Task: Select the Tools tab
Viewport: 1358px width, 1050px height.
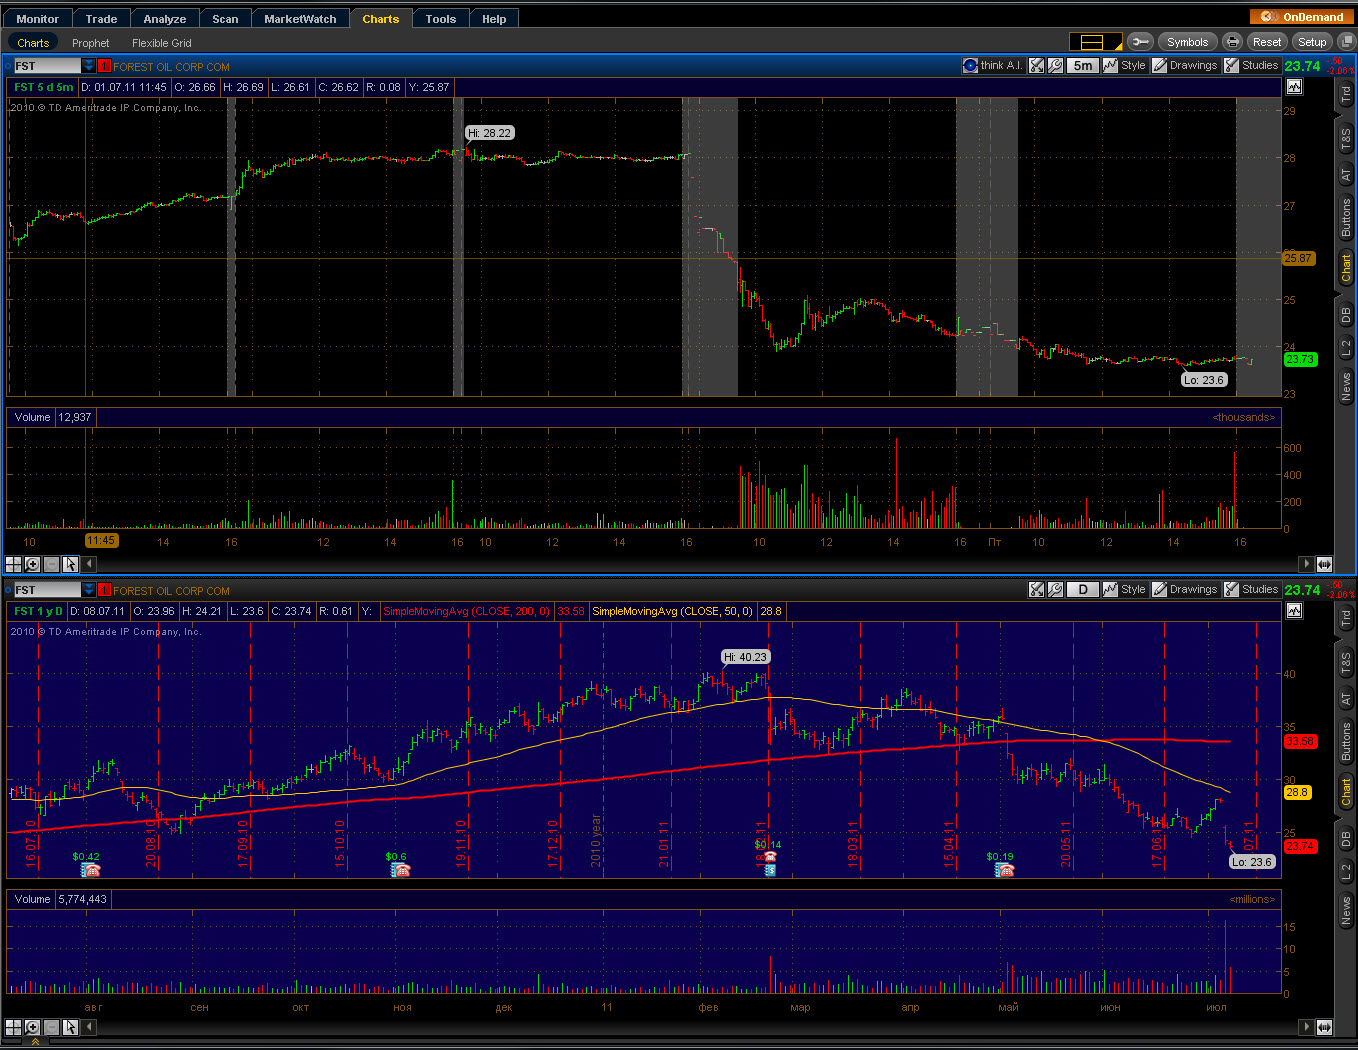Action: (441, 18)
